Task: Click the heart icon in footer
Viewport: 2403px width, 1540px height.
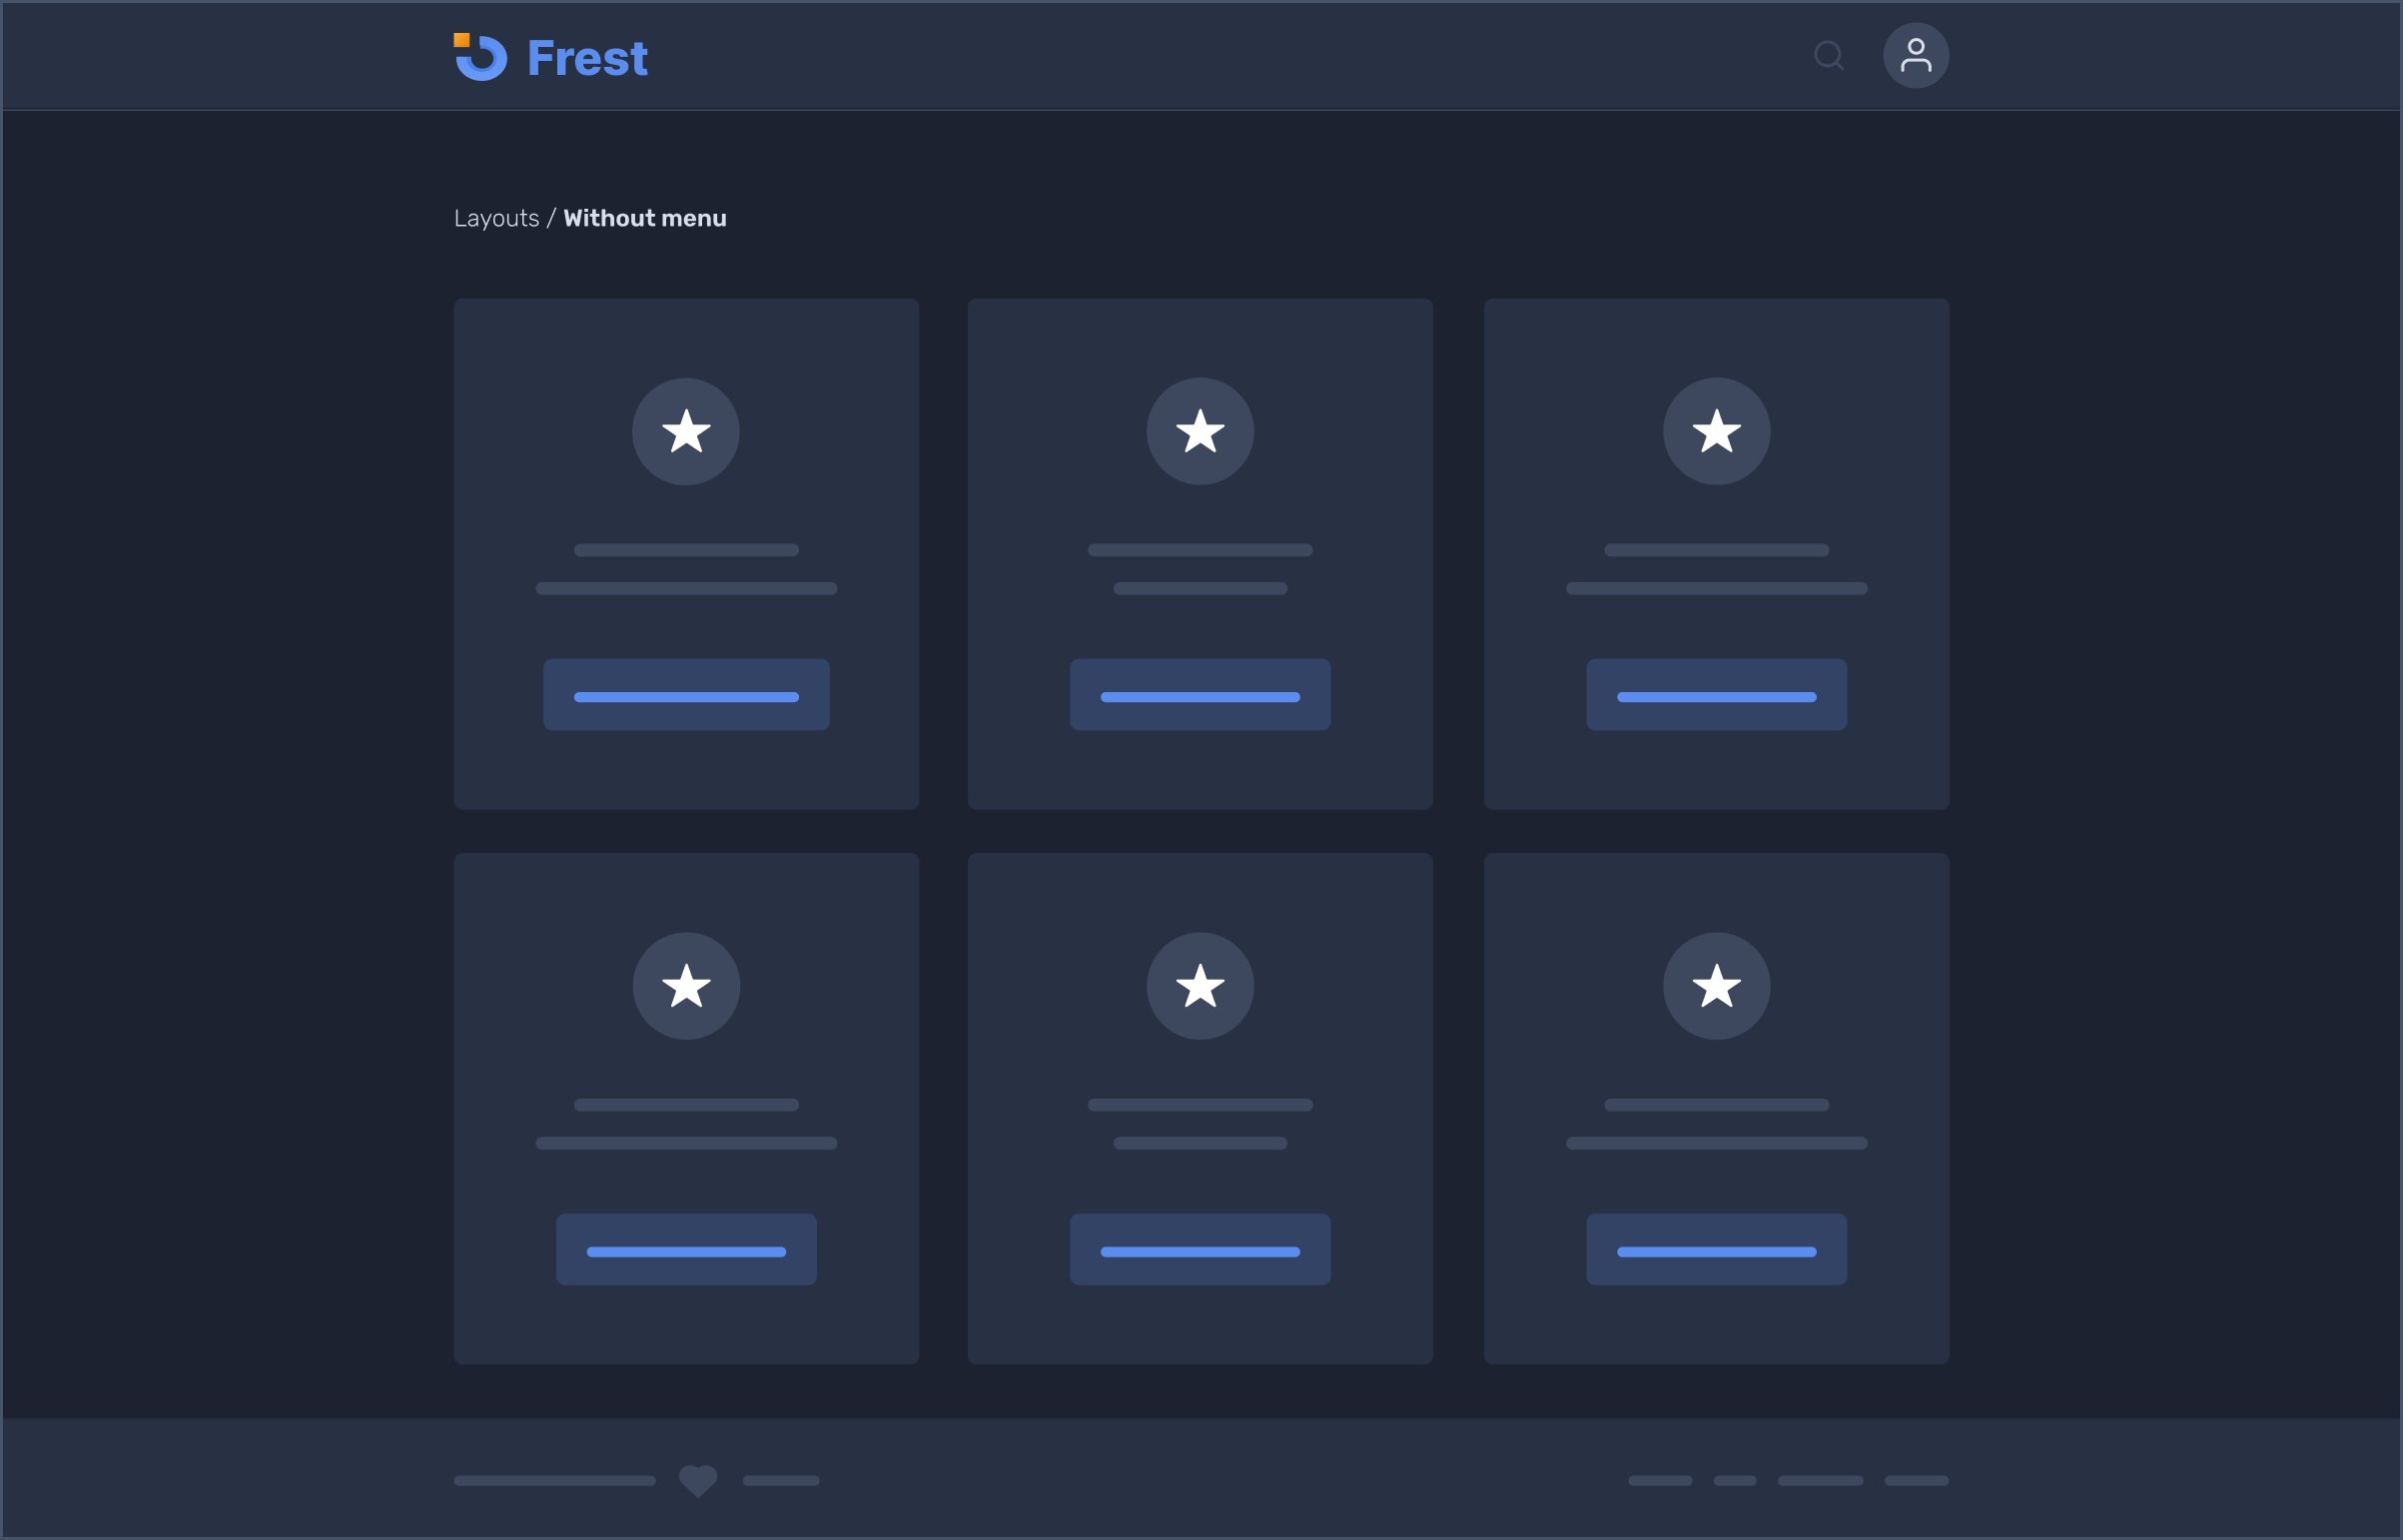Action: click(x=698, y=1480)
